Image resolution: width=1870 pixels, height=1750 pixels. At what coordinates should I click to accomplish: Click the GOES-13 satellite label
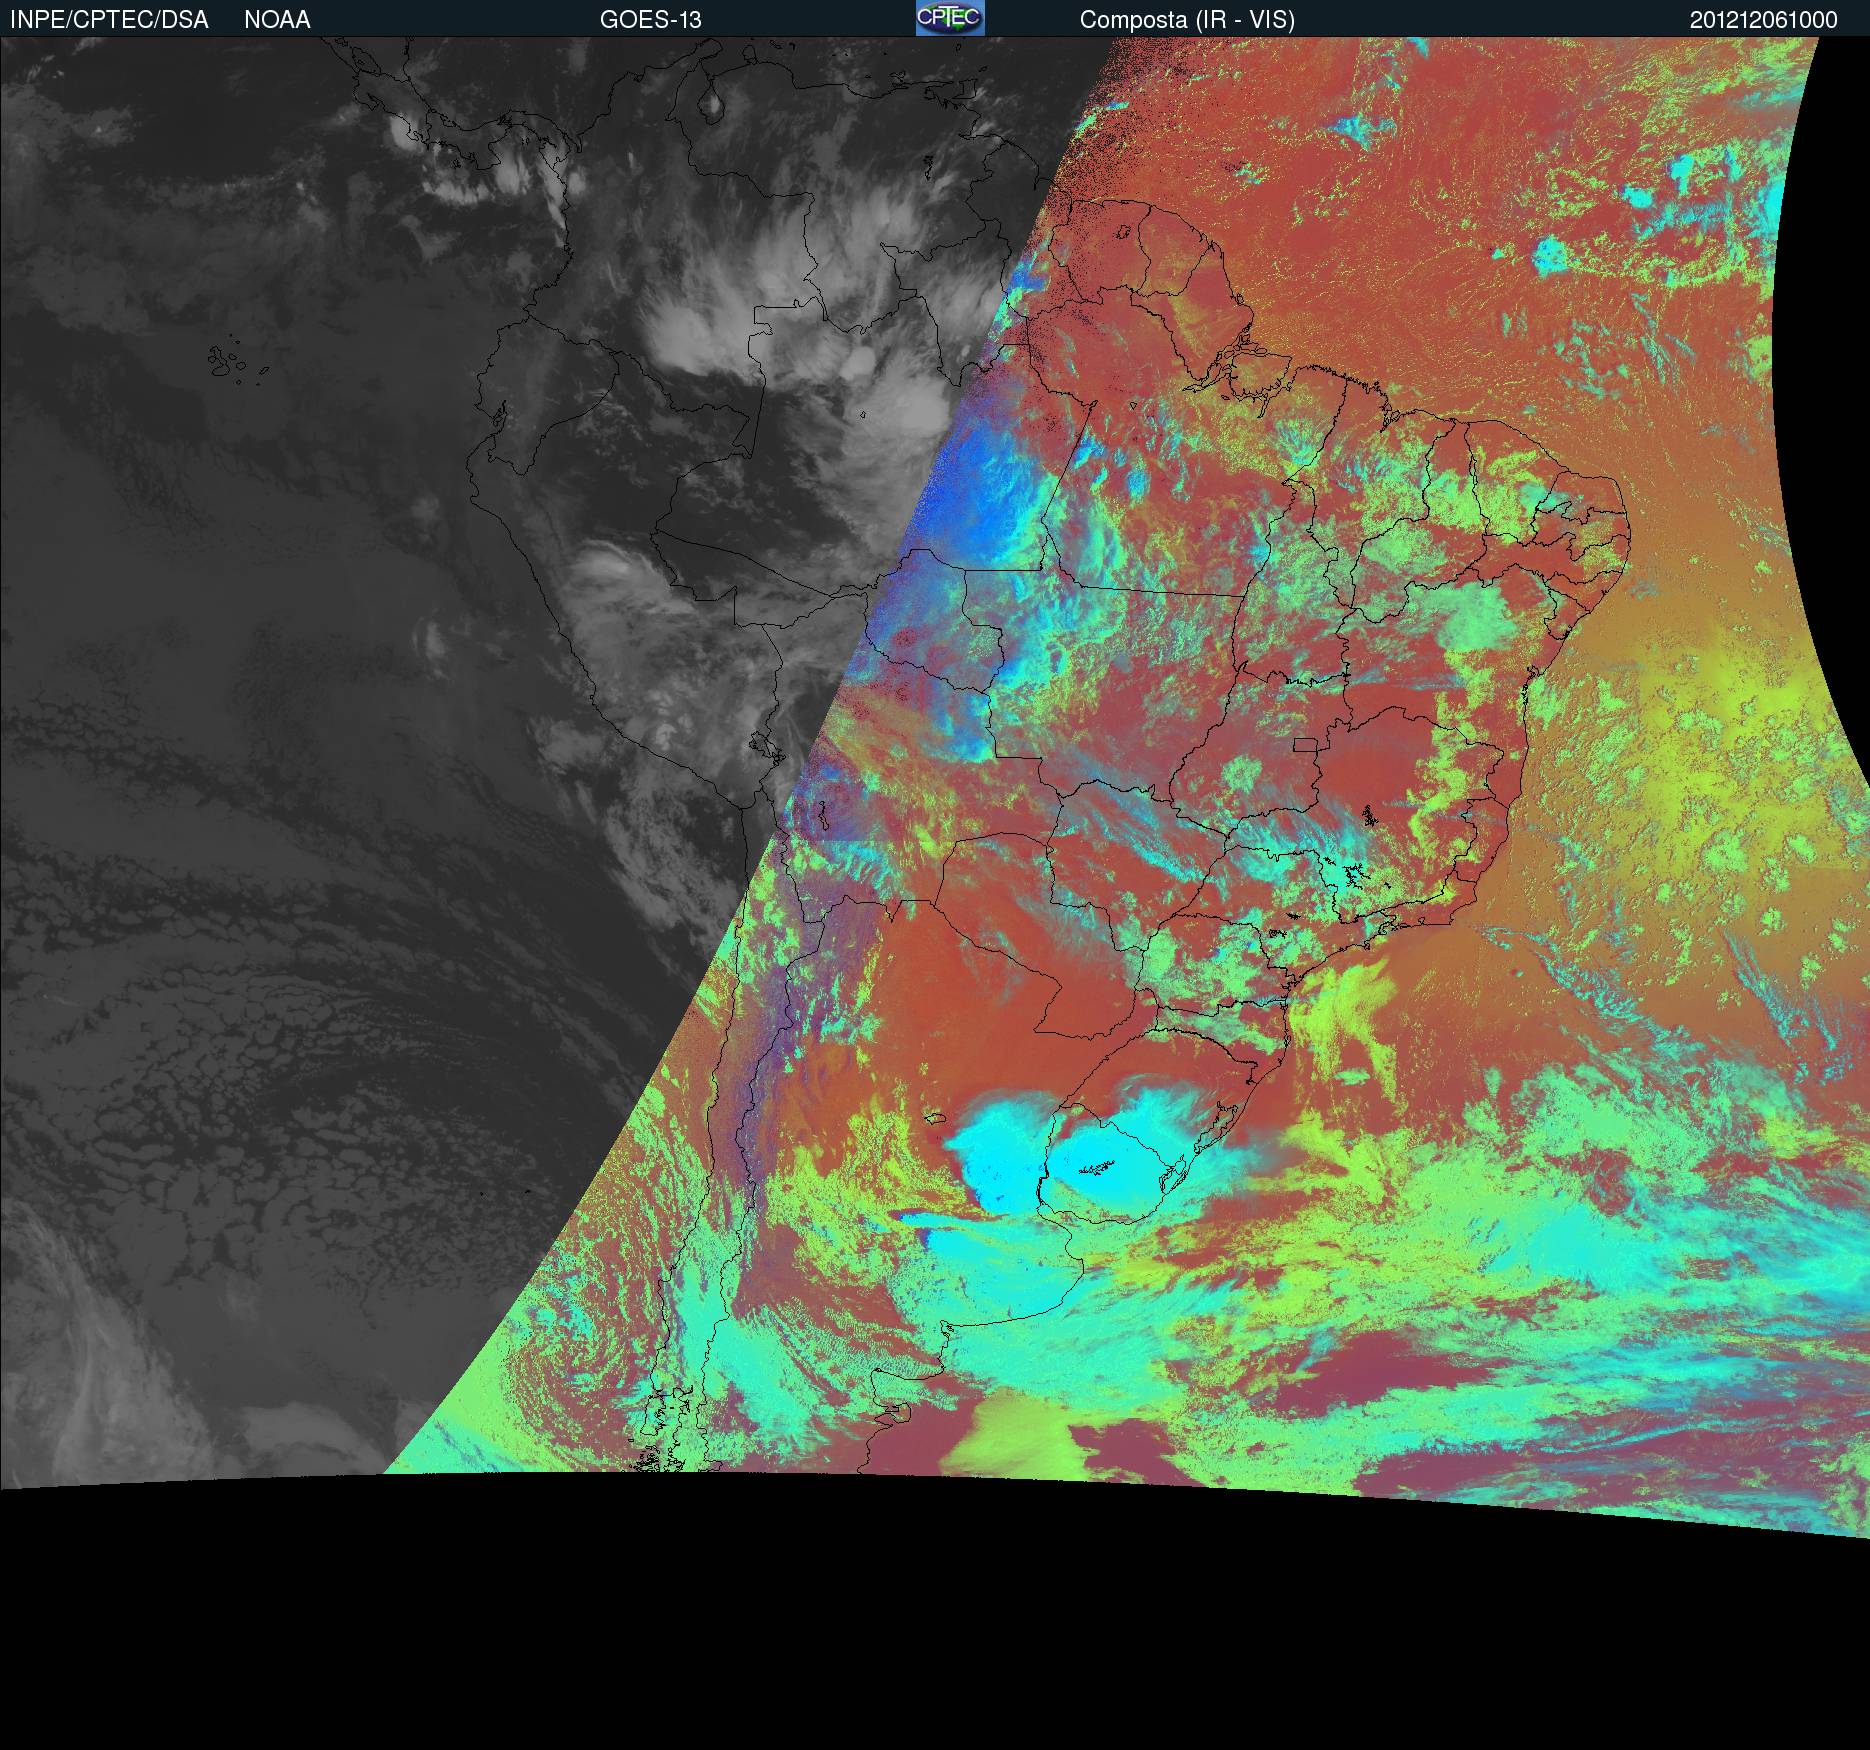point(650,20)
